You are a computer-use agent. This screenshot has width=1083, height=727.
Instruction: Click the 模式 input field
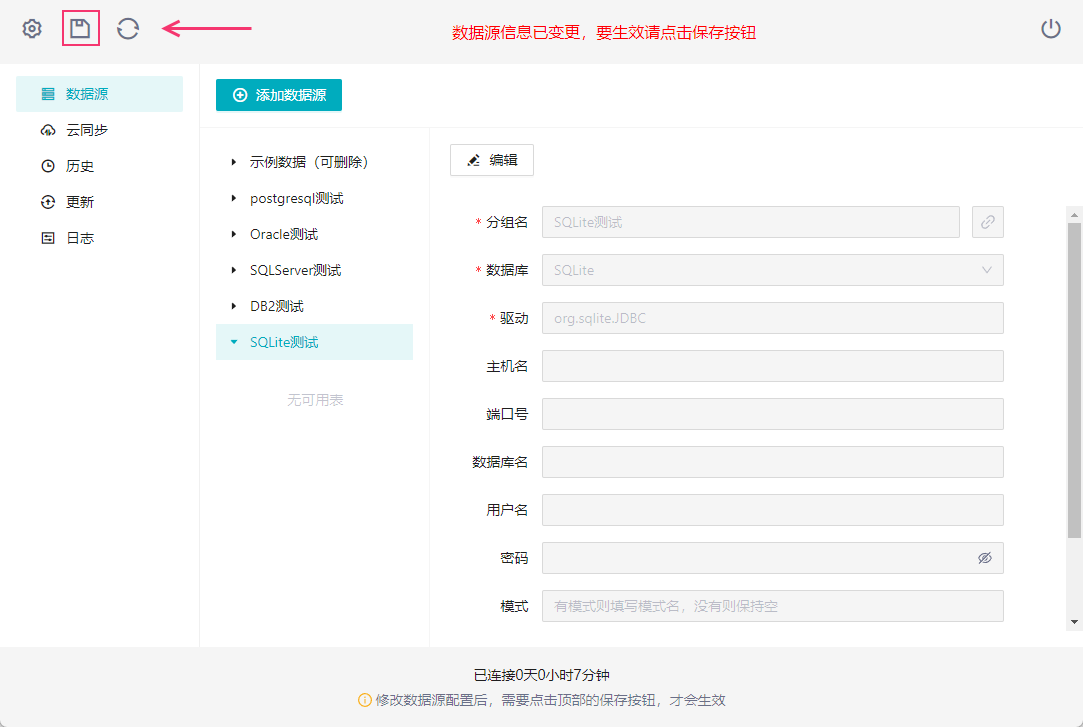(x=772, y=605)
